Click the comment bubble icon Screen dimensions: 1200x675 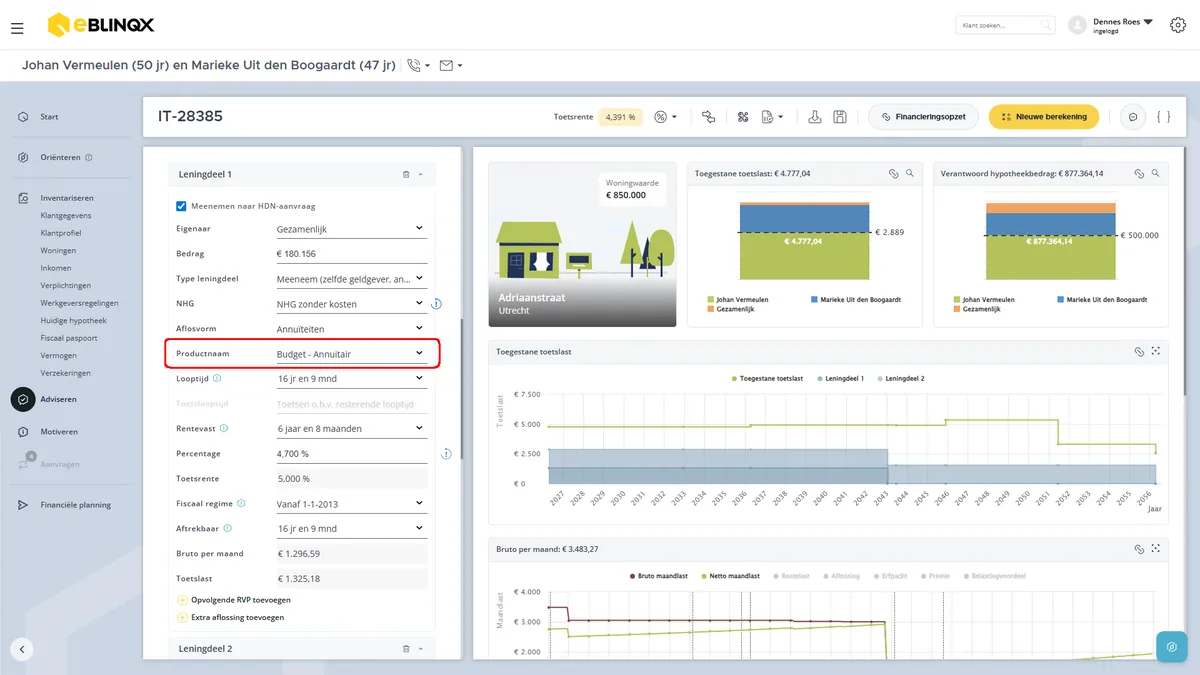(1133, 117)
